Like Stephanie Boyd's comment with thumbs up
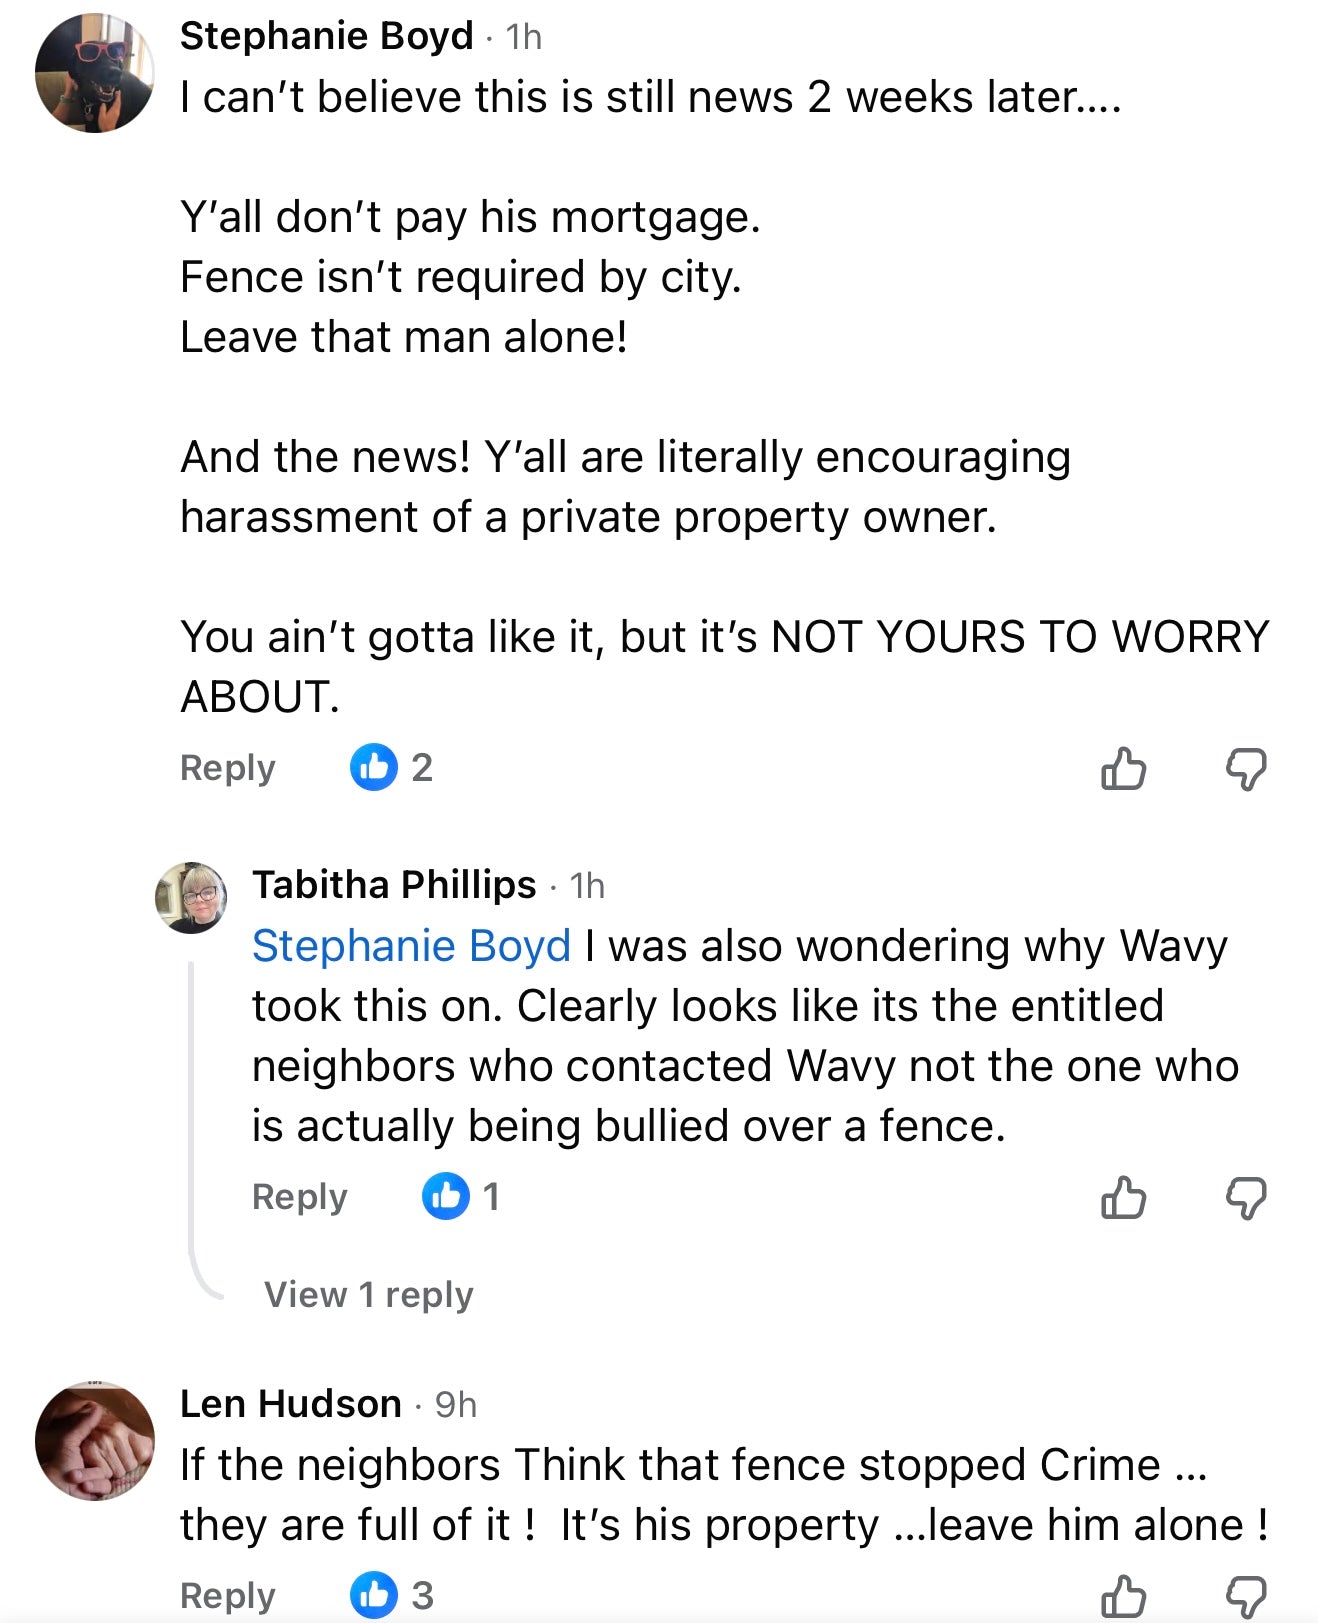Image resolution: width=1318 pixels, height=1623 pixels. tap(1123, 769)
